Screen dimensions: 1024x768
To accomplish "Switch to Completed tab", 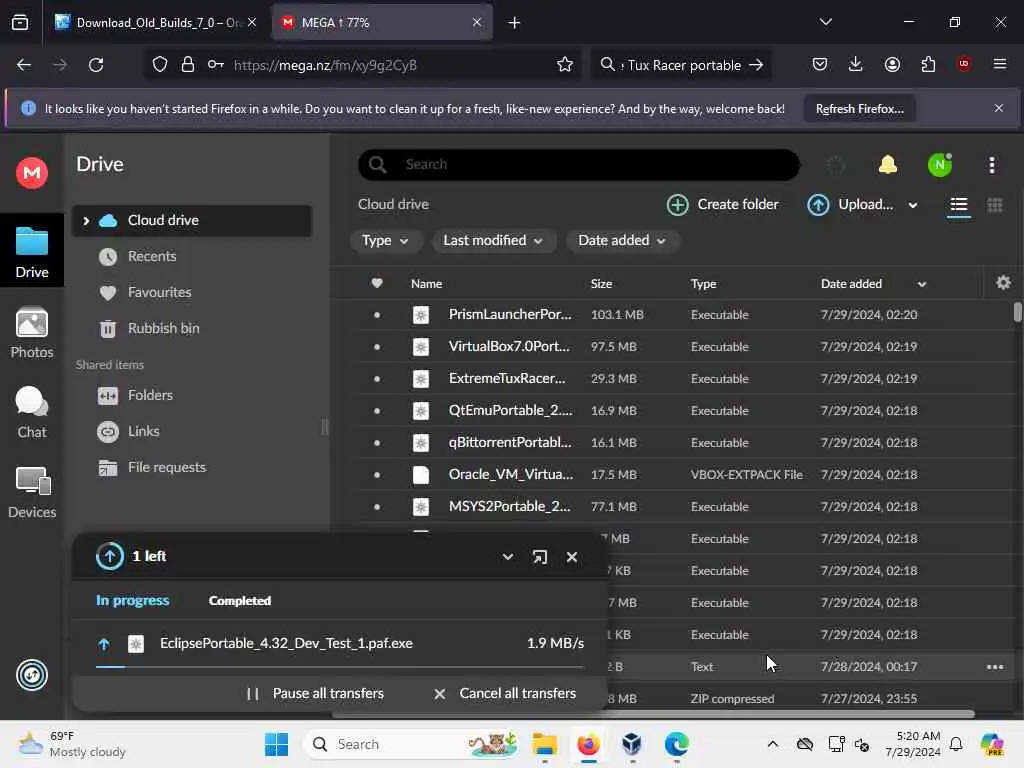I will click(x=239, y=601).
